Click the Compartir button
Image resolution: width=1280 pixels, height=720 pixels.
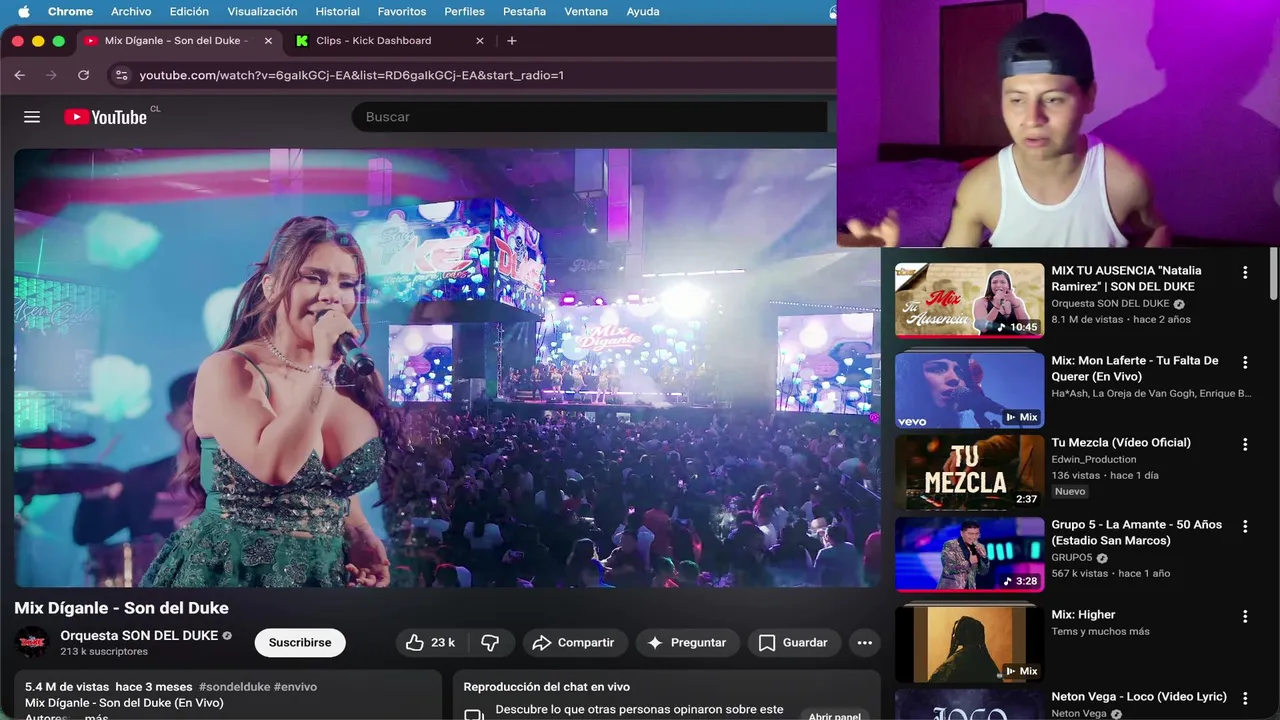(574, 642)
